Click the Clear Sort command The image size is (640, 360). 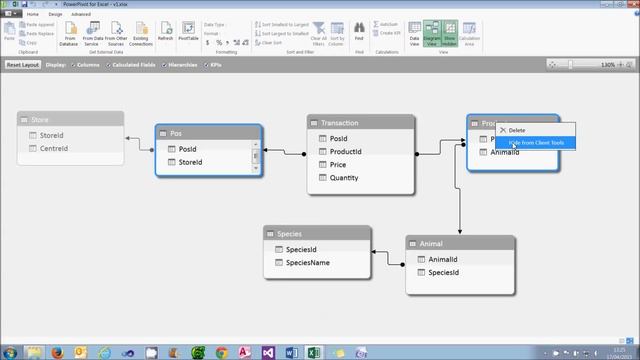[x=269, y=42]
